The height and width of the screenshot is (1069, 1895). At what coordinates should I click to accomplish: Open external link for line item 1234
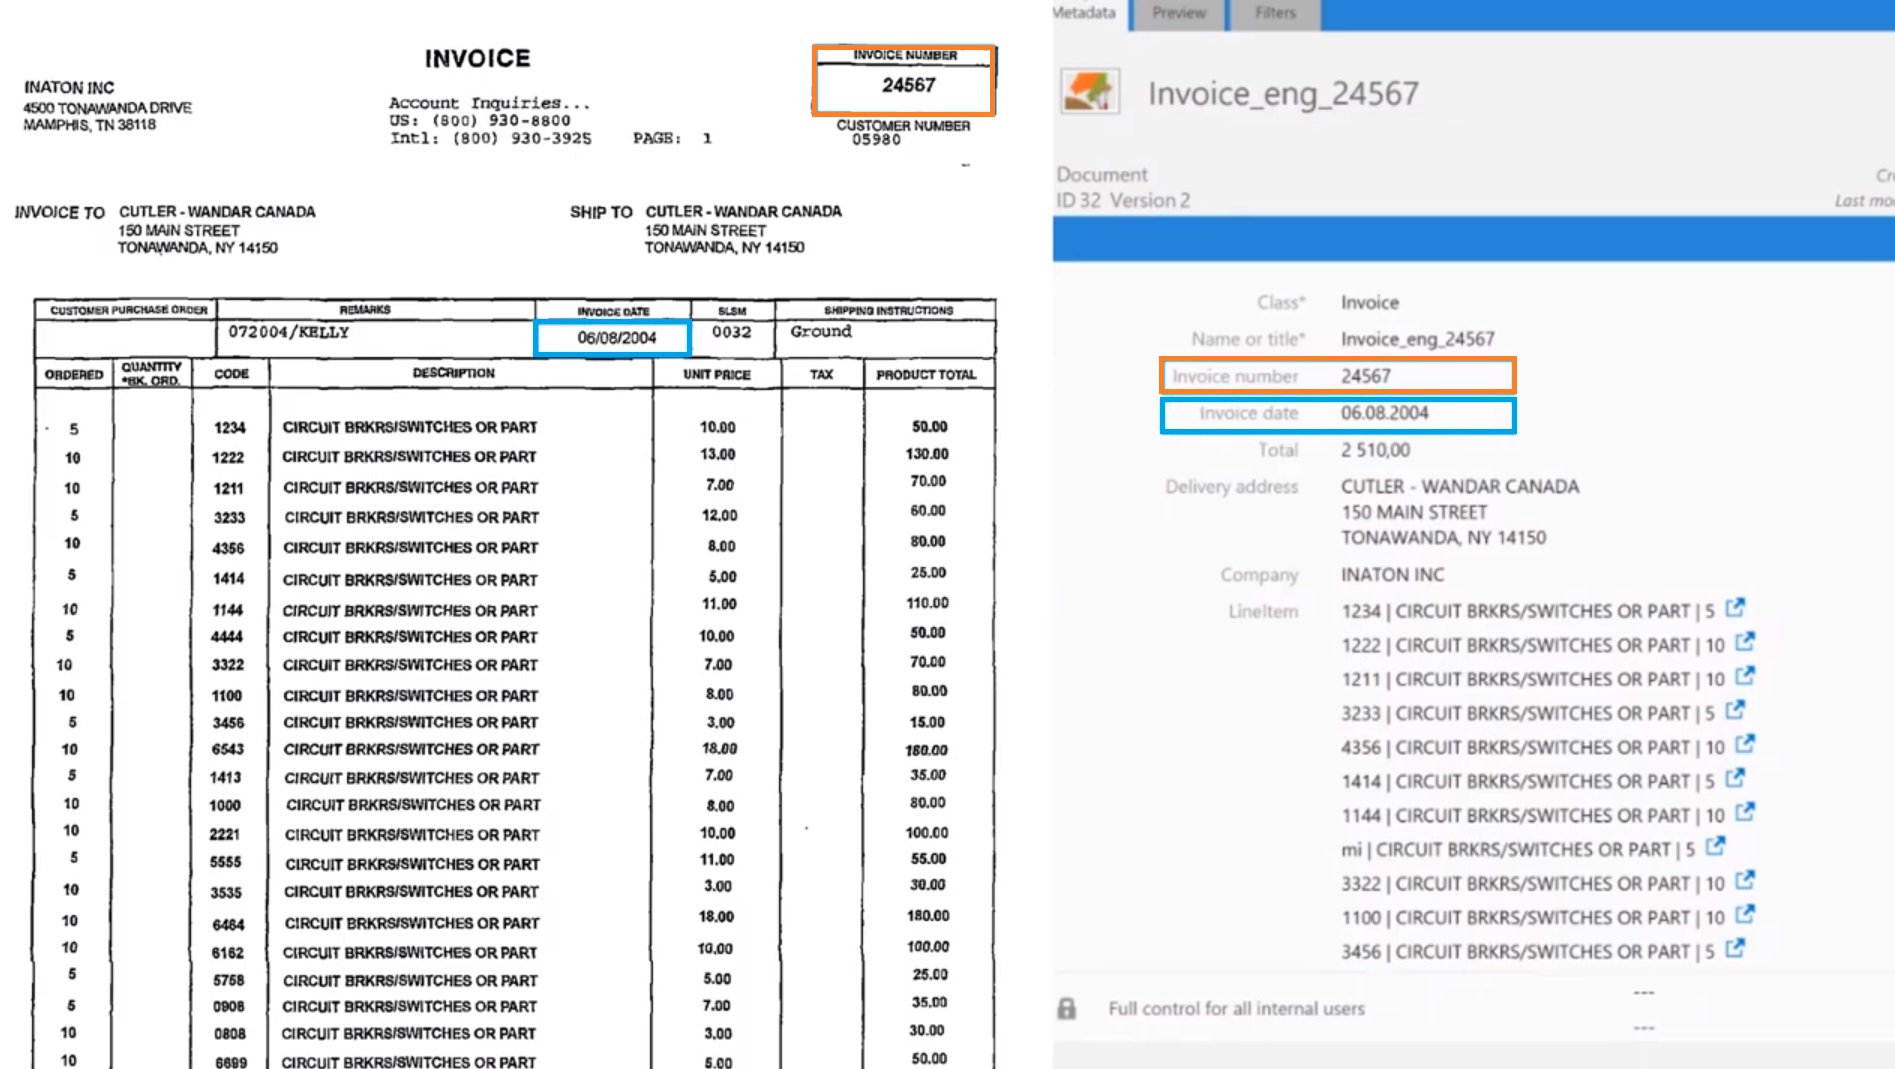point(1735,608)
